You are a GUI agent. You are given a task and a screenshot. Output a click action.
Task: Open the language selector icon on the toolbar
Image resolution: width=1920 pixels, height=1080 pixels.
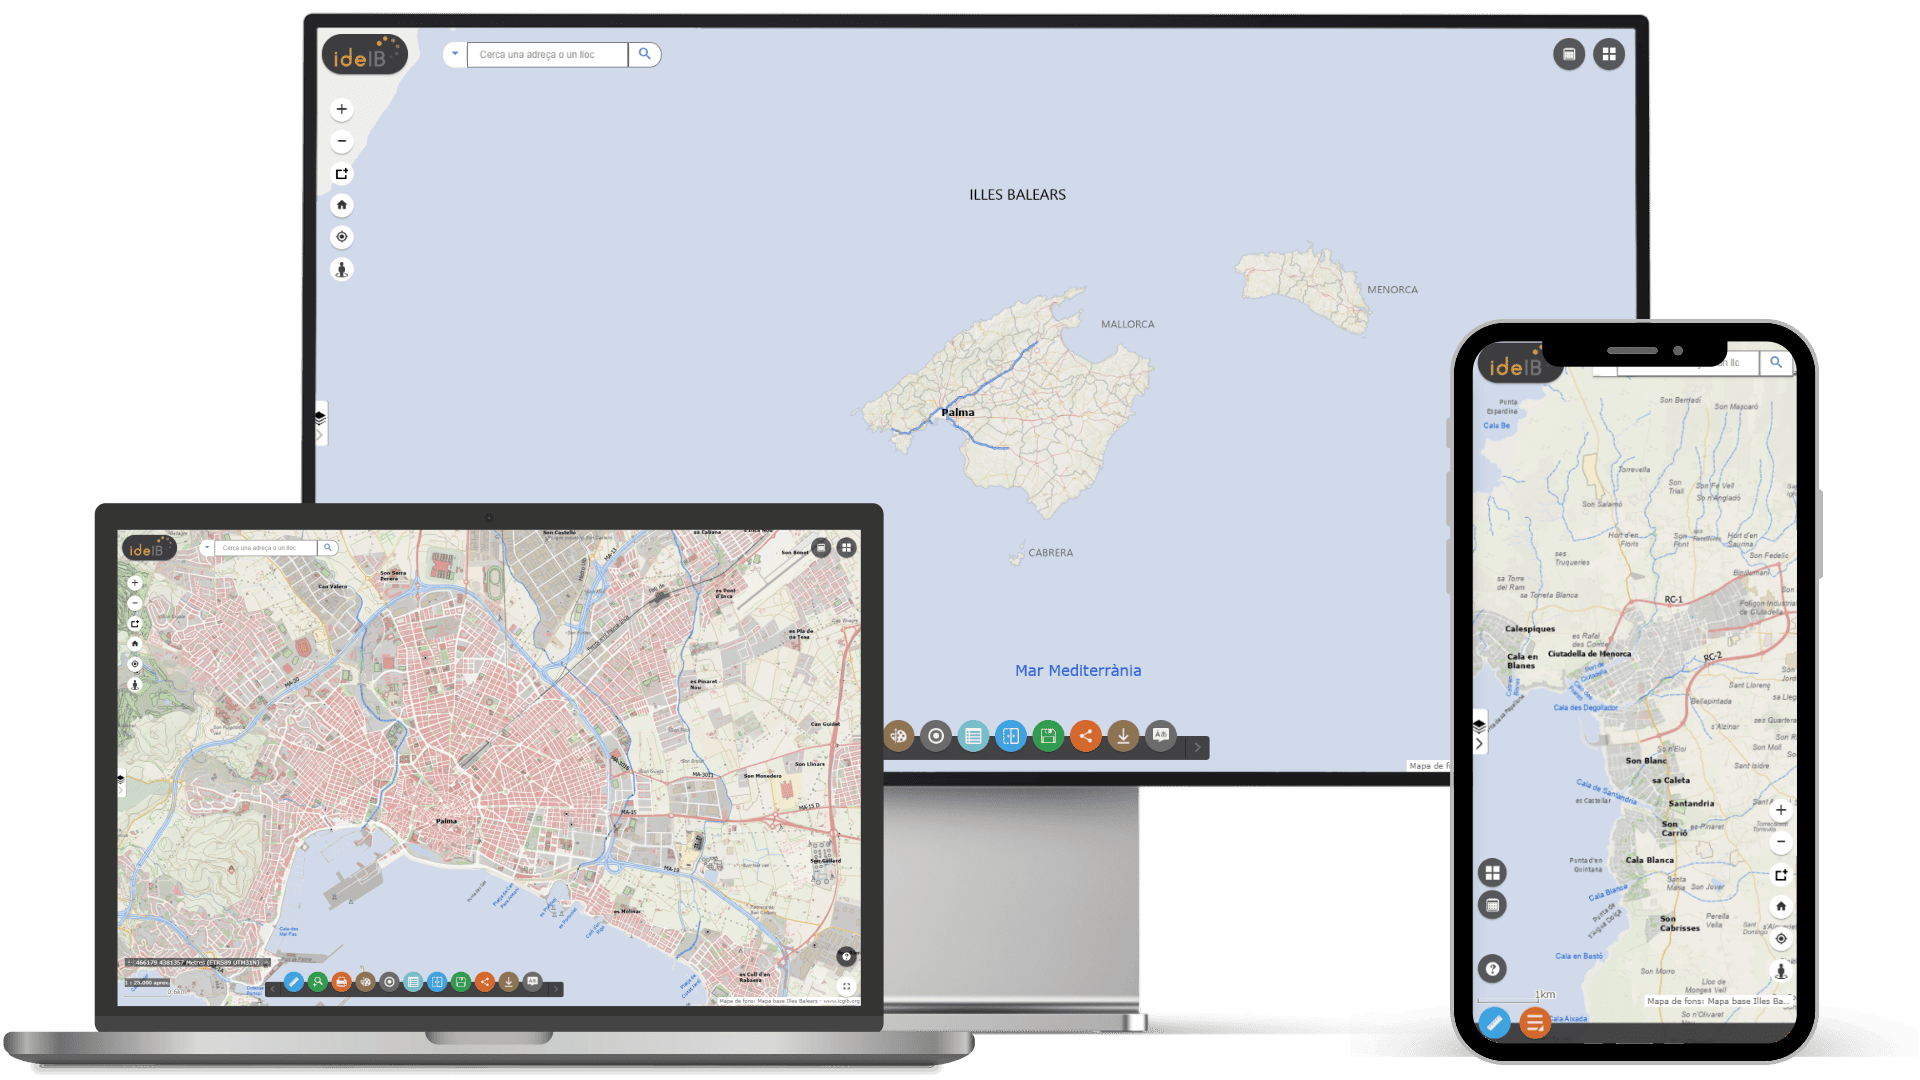click(x=1160, y=736)
